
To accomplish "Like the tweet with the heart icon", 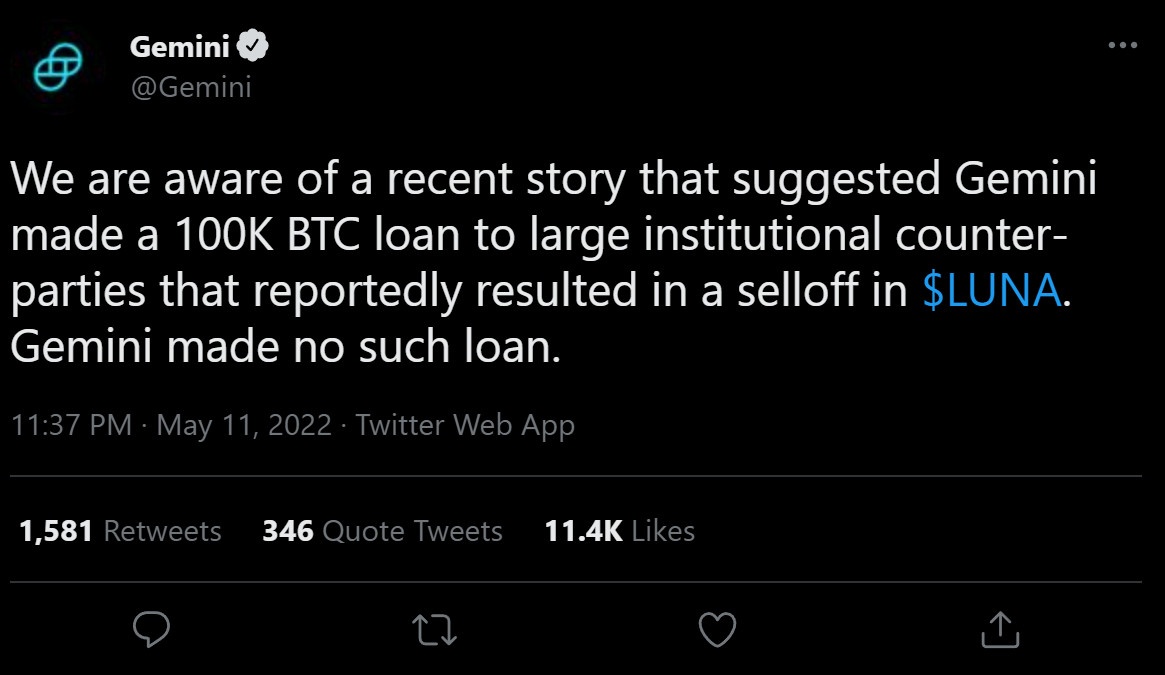I will pyautogui.click(x=716, y=629).
